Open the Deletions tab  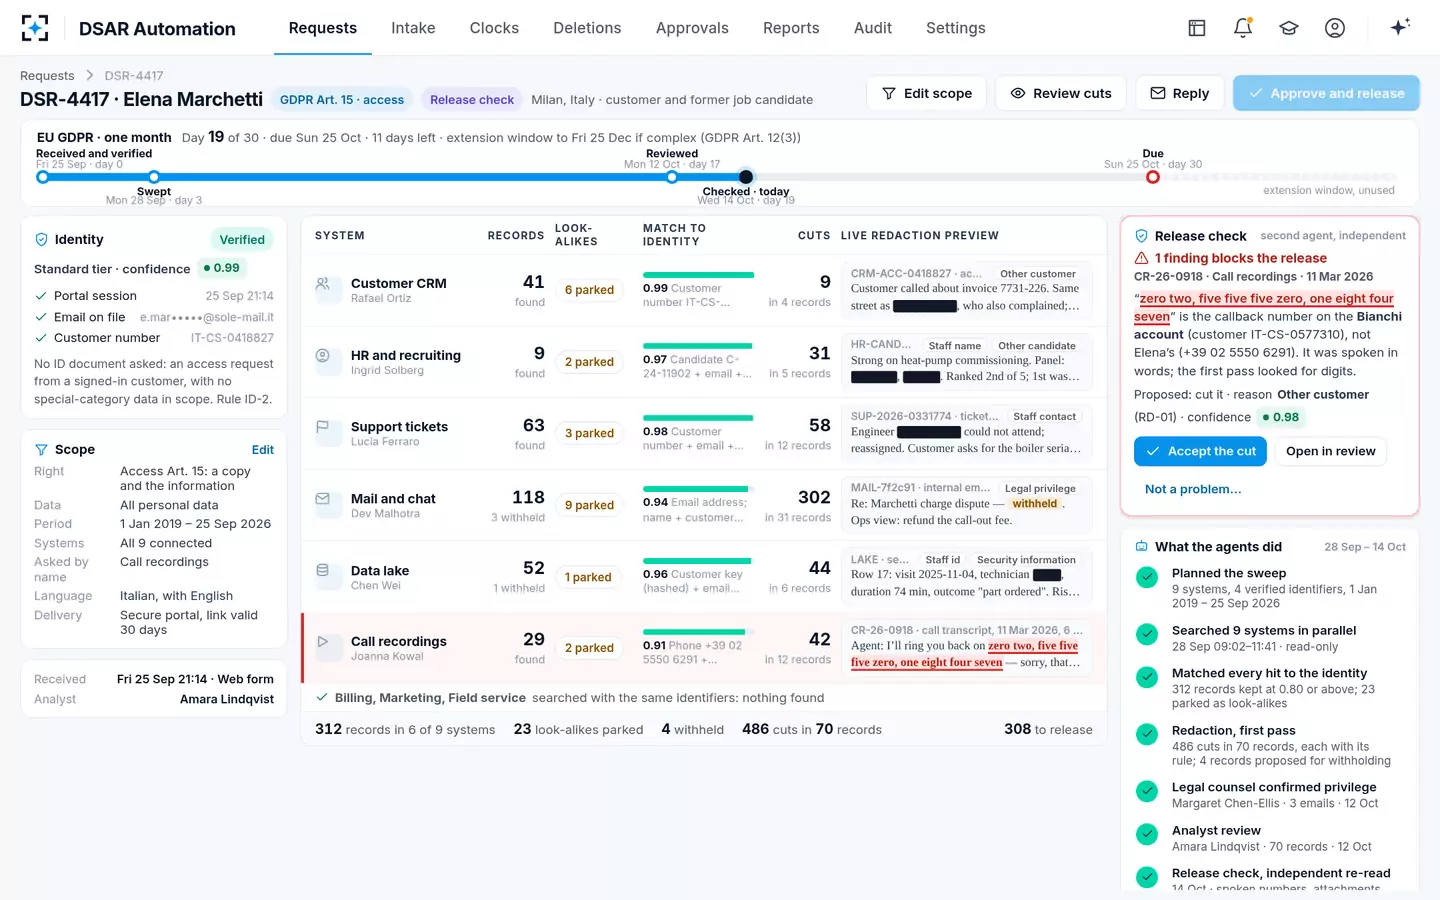(x=587, y=28)
